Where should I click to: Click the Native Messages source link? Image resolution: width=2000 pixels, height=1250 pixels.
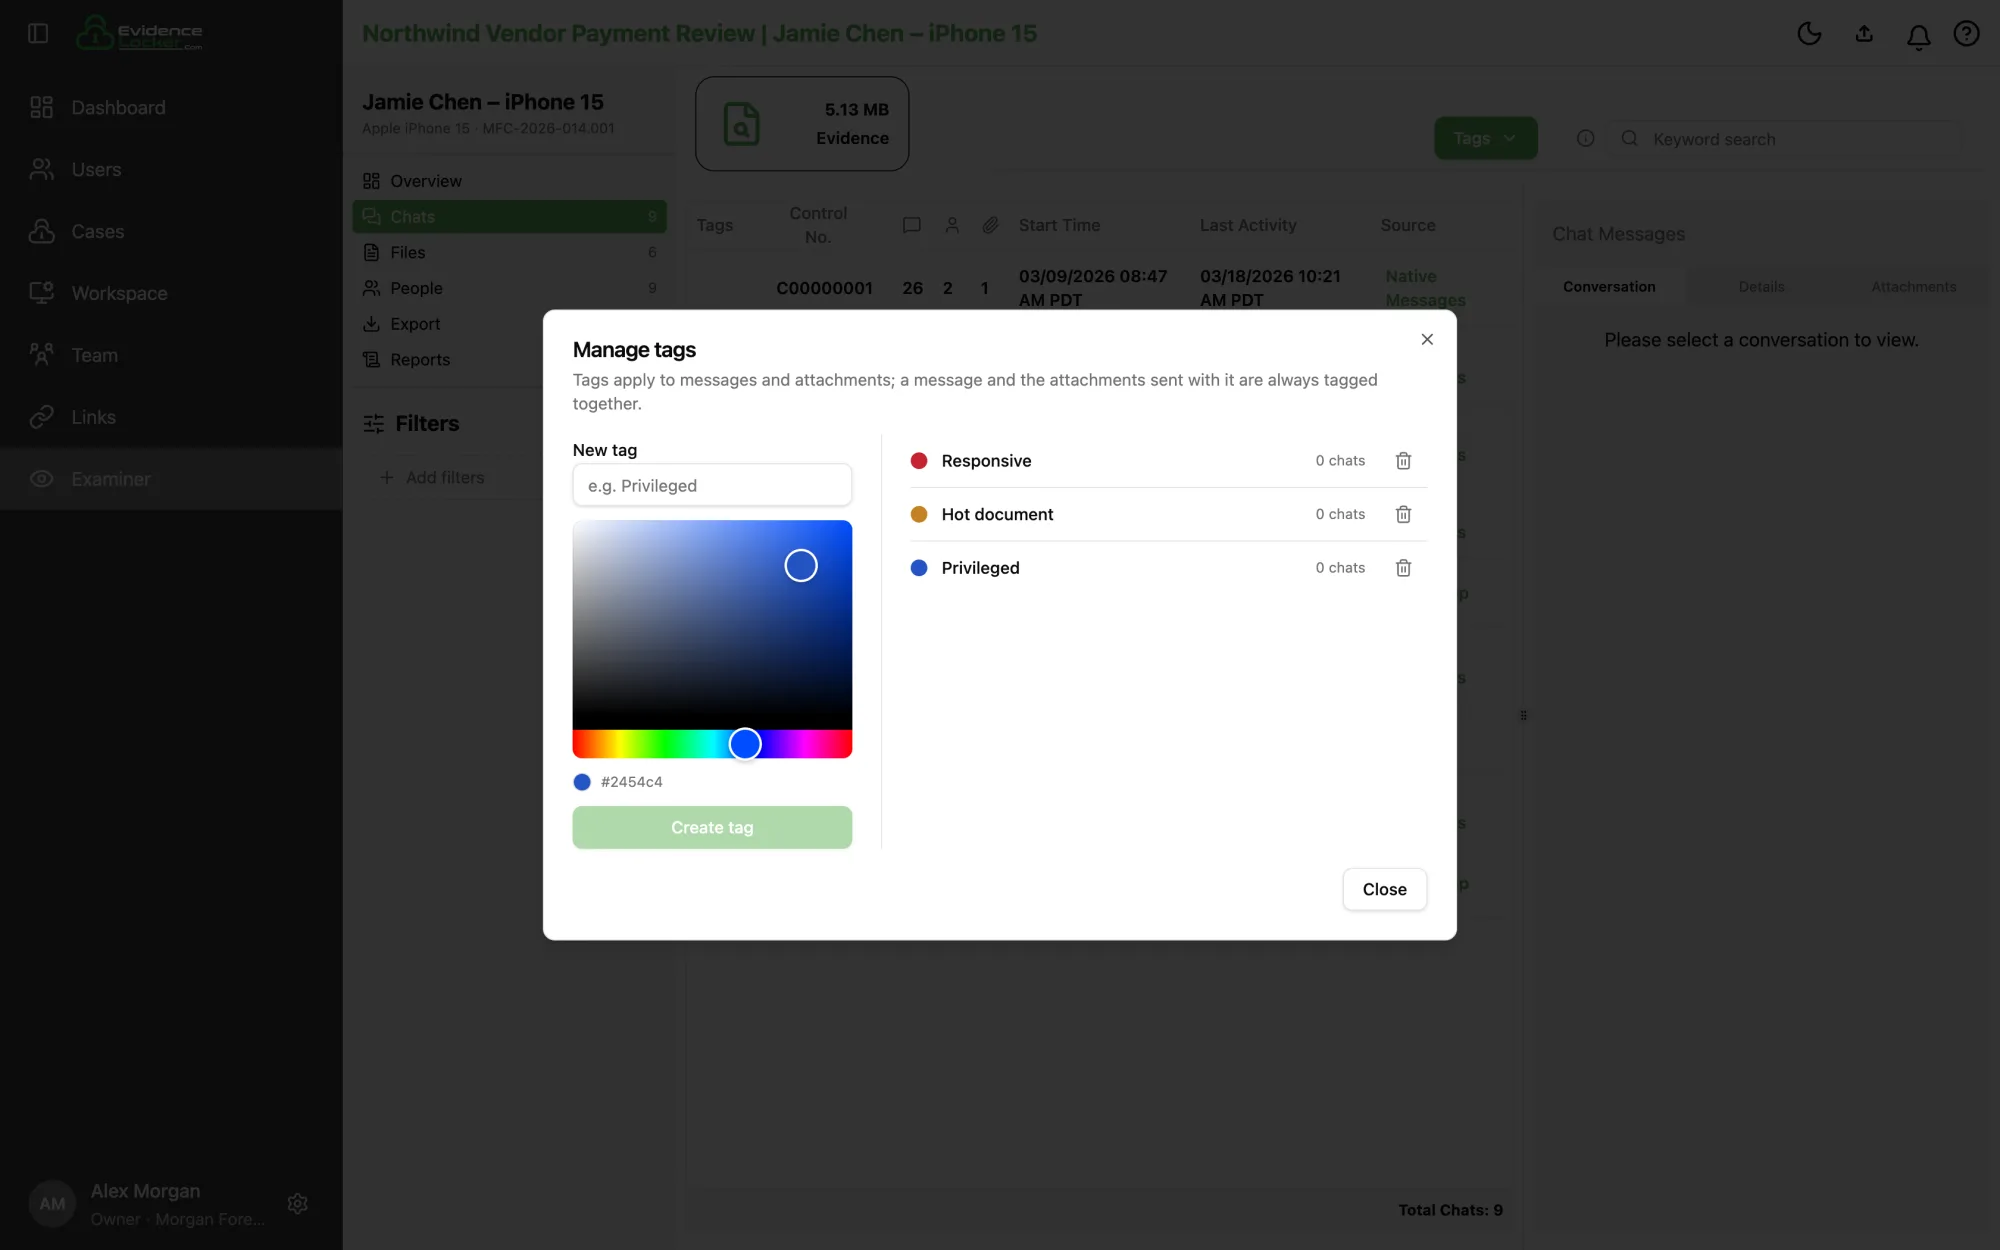[x=1425, y=288]
